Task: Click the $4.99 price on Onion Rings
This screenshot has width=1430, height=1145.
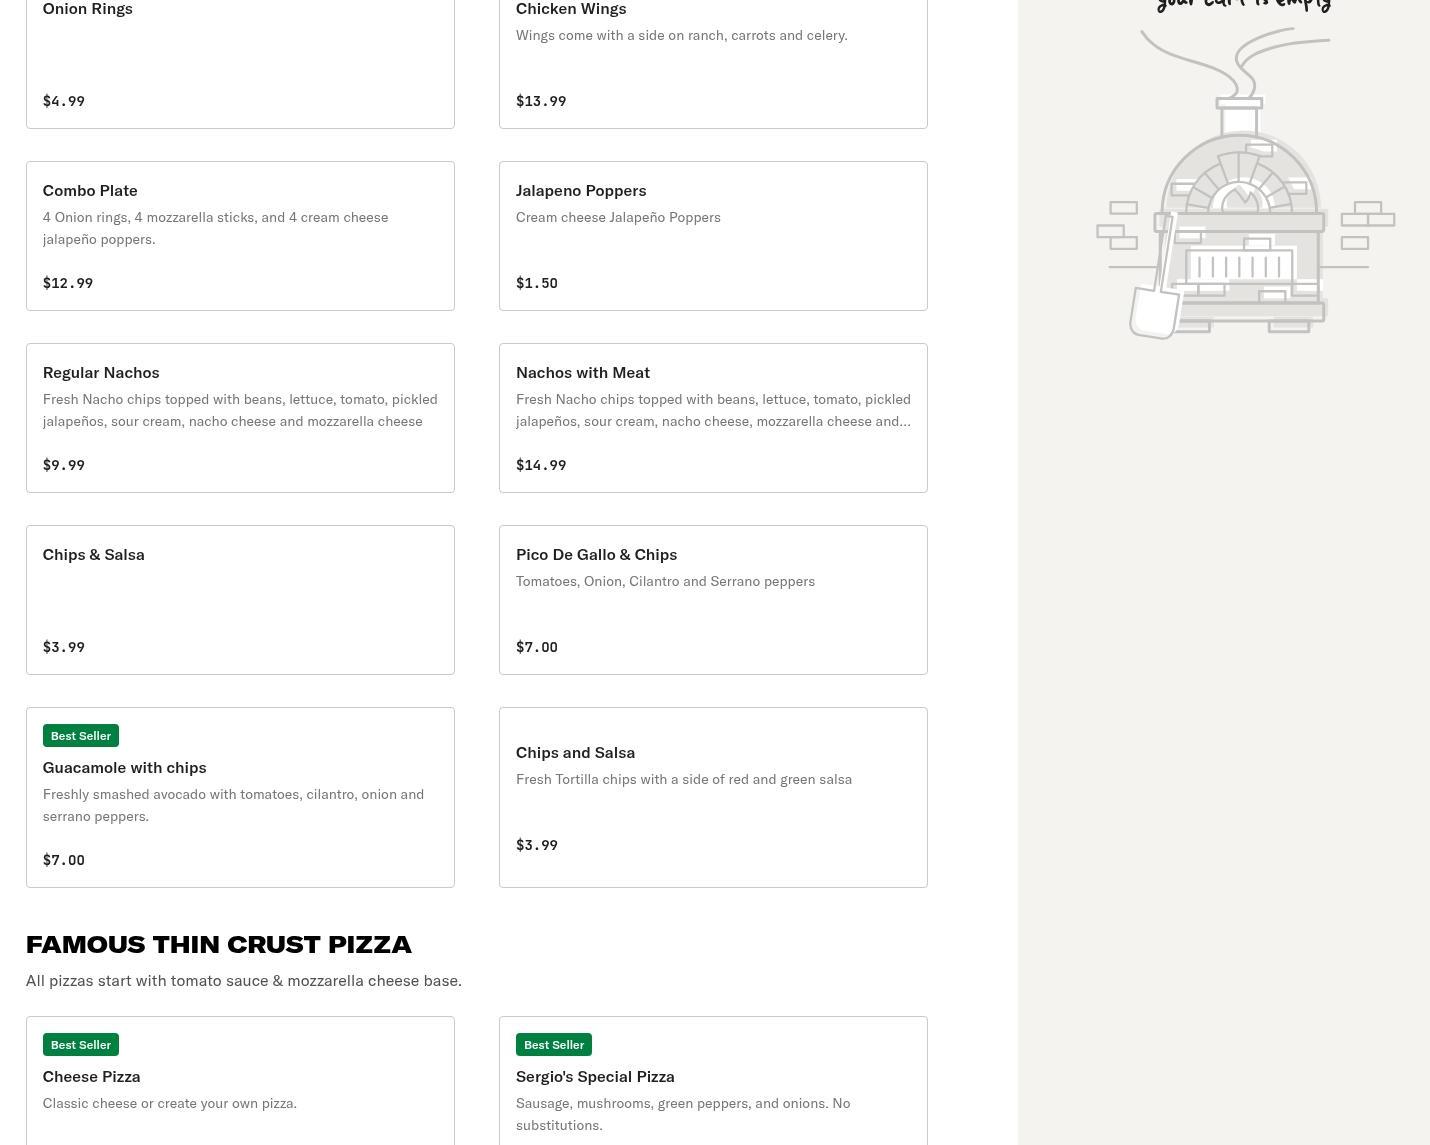Action: click(x=64, y=101)
